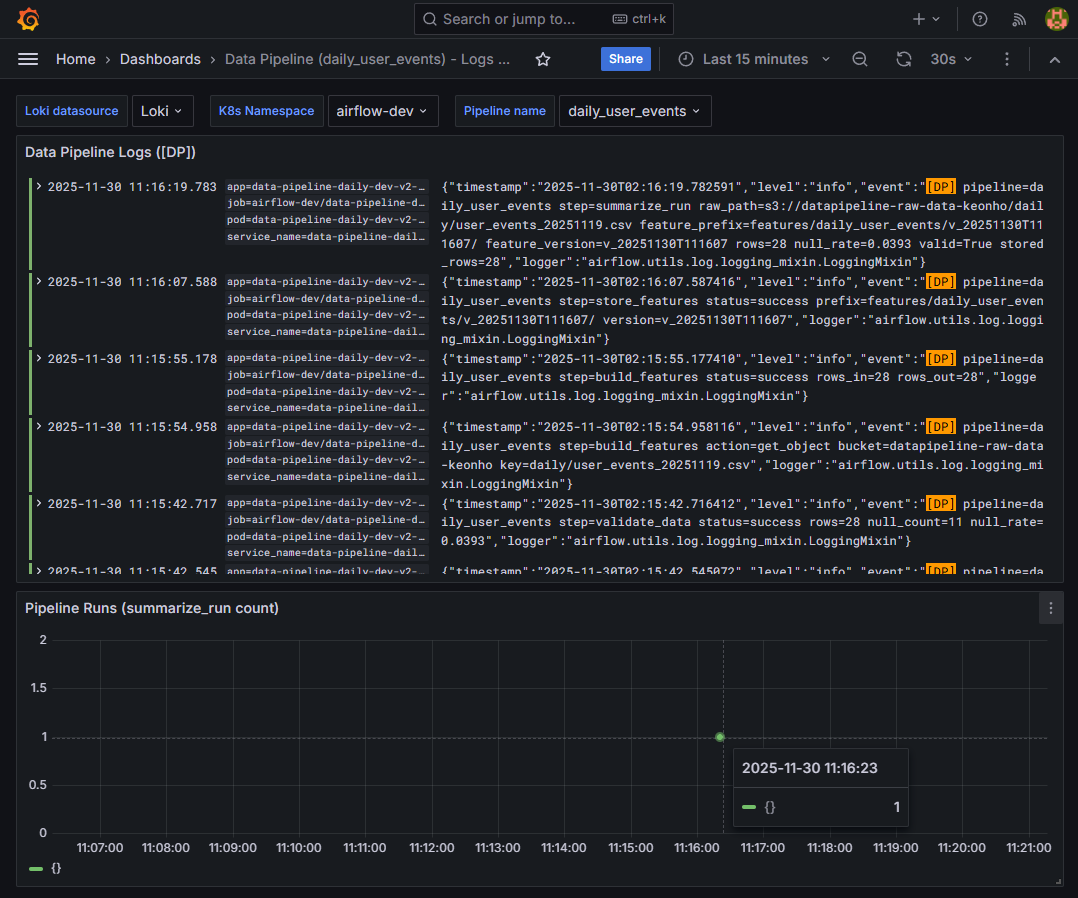Open the user profile avatar
Image resolution: width=1078 pixels, height=898 pixels.
click(x=1056, y=18)
